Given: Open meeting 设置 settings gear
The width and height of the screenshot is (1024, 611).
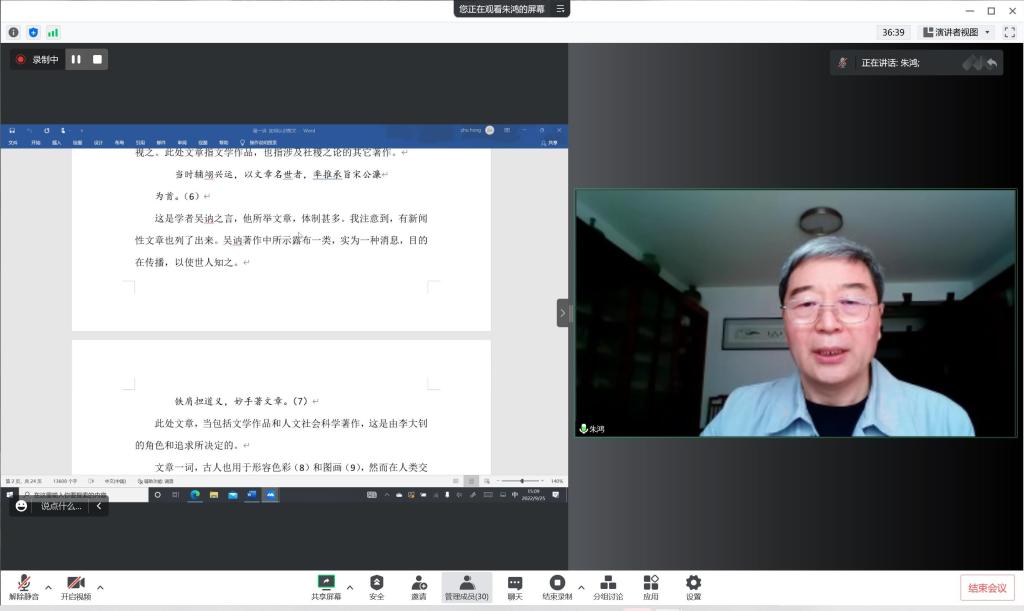Looking at the screenshot, I should click(x=693, y=583).
